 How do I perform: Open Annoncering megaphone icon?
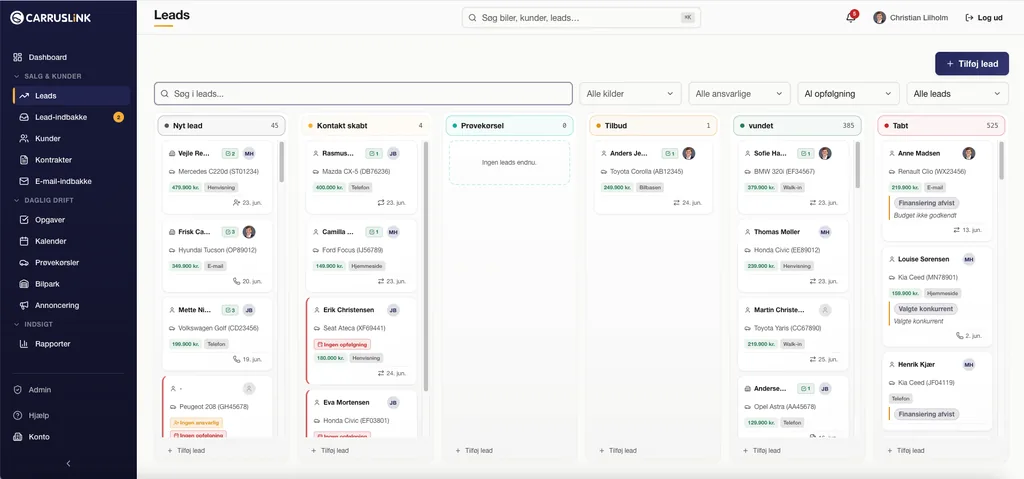point(24,305)
